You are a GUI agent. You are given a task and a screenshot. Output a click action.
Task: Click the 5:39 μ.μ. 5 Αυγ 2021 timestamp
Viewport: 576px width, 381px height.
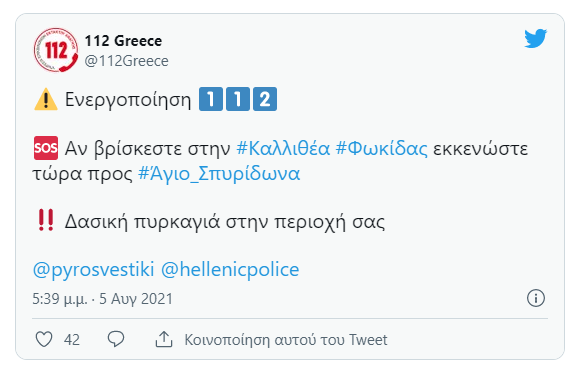(x=102, y=299)
